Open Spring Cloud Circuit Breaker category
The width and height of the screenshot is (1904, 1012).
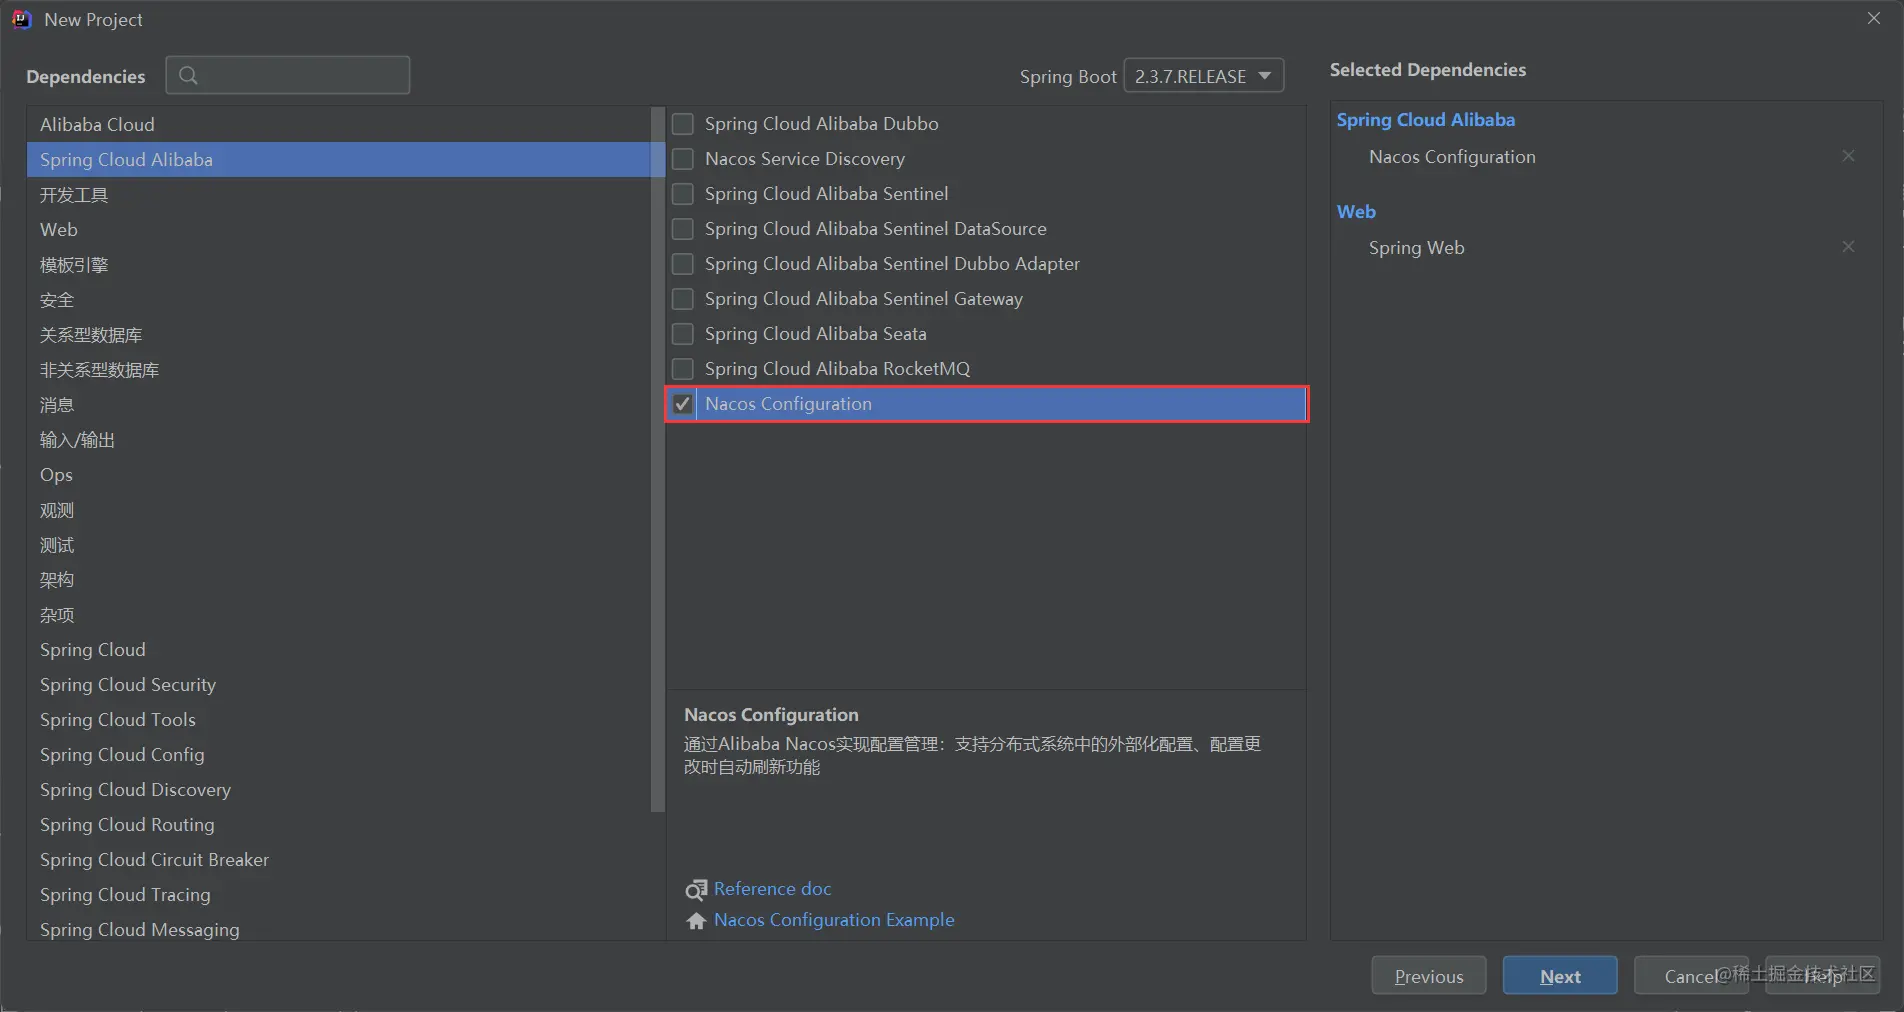(x=338, y=860)
